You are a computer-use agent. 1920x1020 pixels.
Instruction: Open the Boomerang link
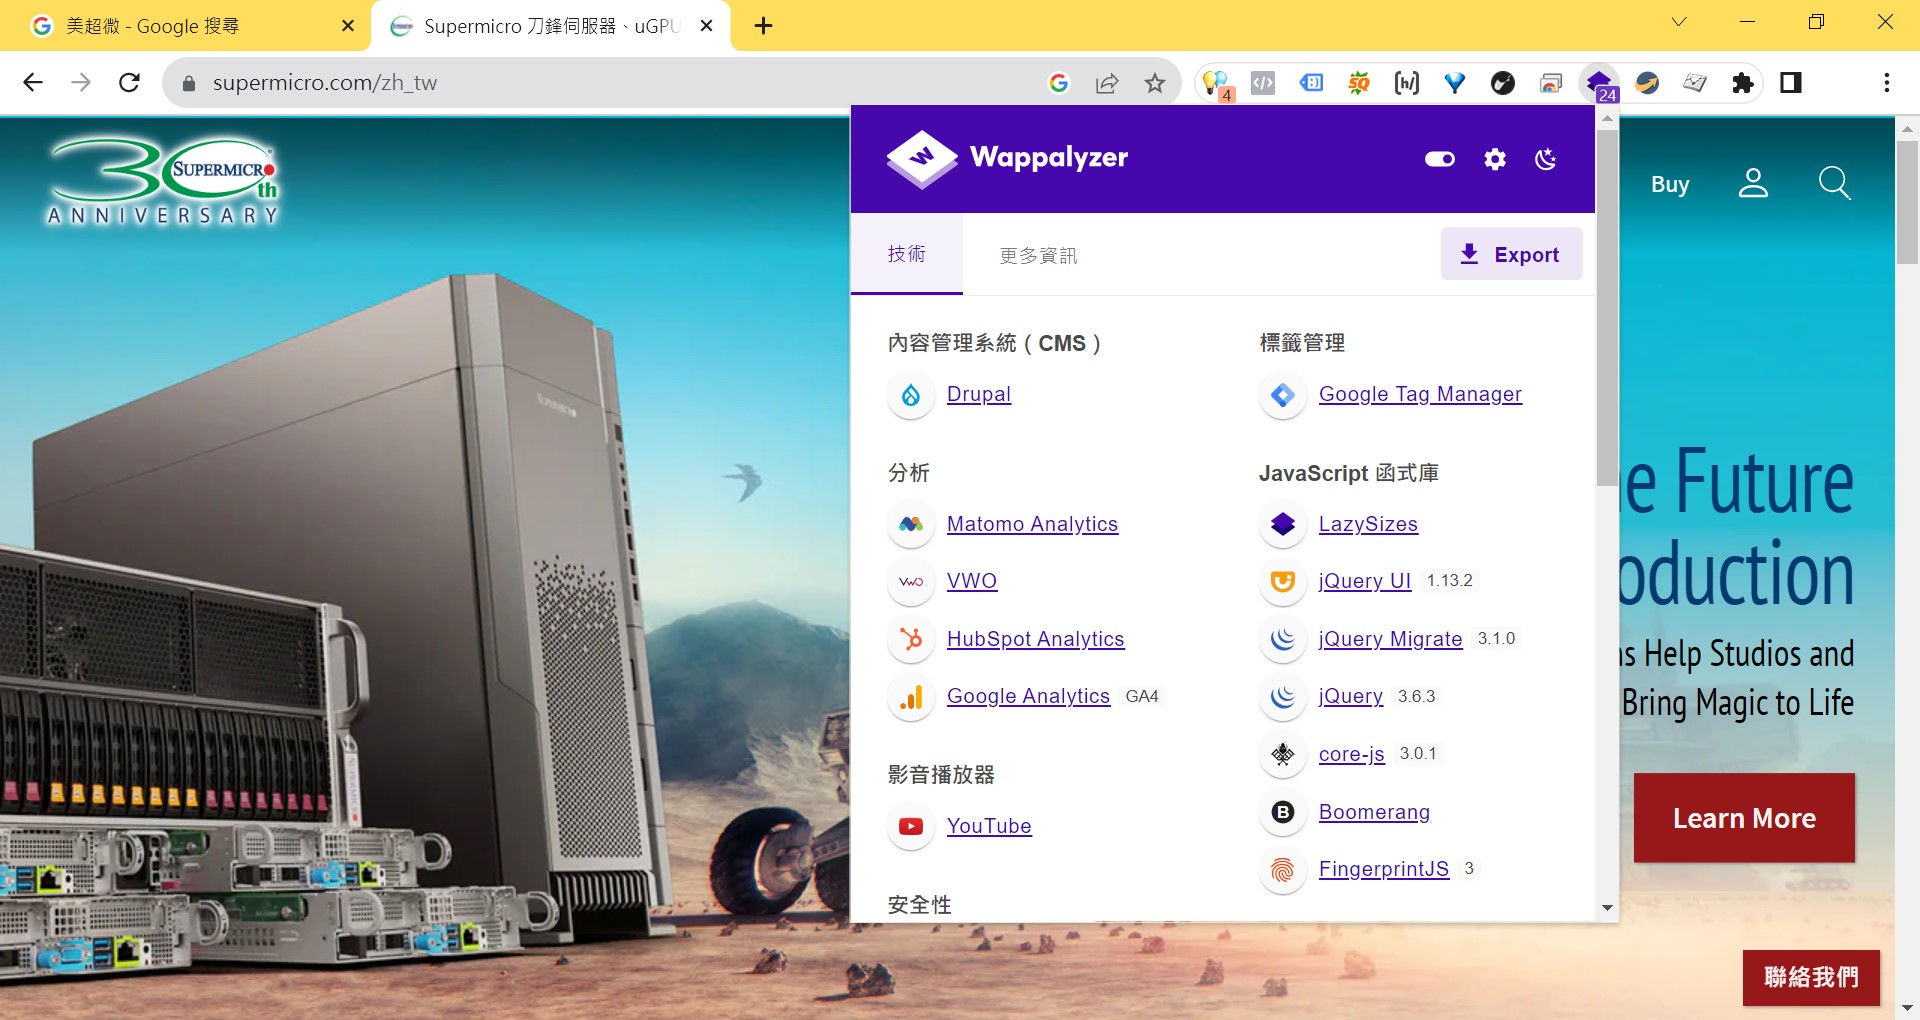[x=1374, y=812]
